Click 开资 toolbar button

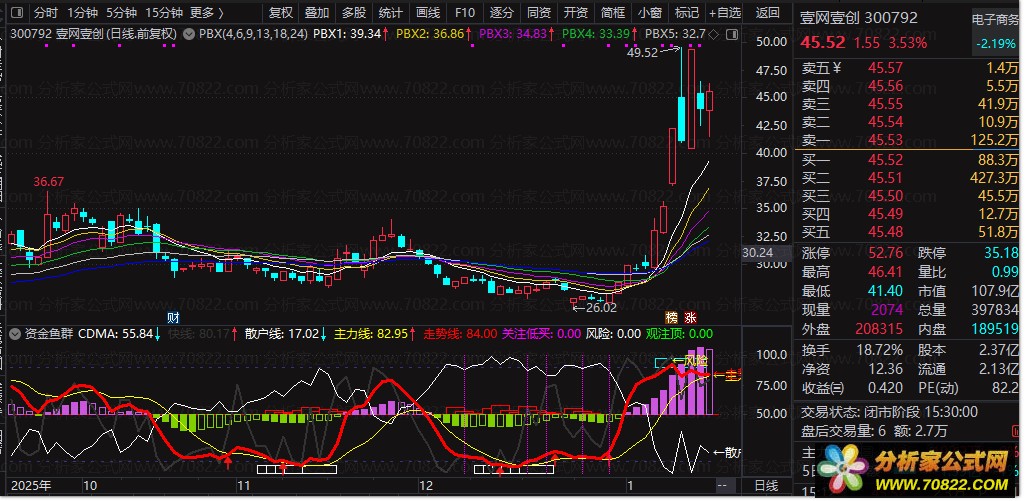click(x=575, y=12)
